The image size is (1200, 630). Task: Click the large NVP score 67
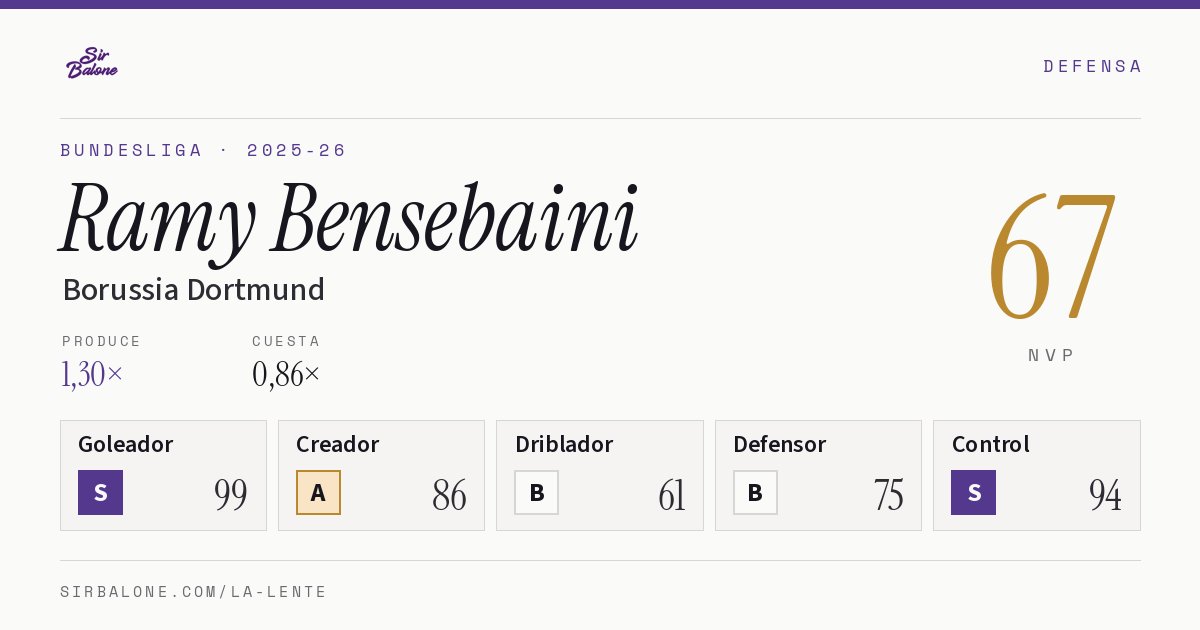coord(1052,256)
